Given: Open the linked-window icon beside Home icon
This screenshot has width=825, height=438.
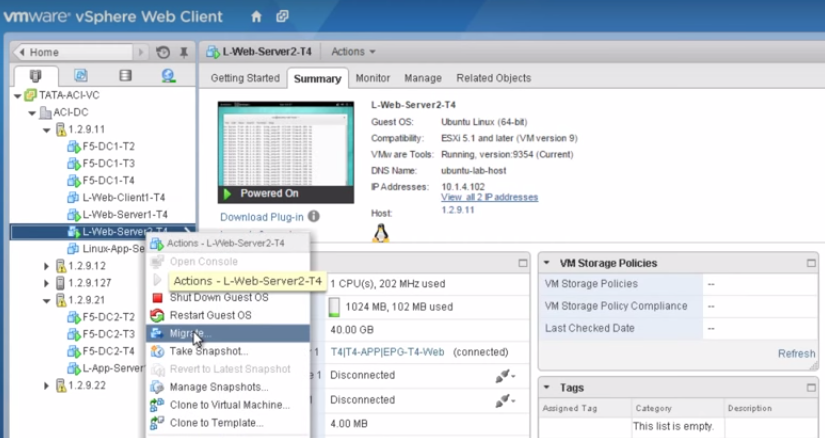Looking at the screenshot, I should pyautogui.click(x=283, y=16).
